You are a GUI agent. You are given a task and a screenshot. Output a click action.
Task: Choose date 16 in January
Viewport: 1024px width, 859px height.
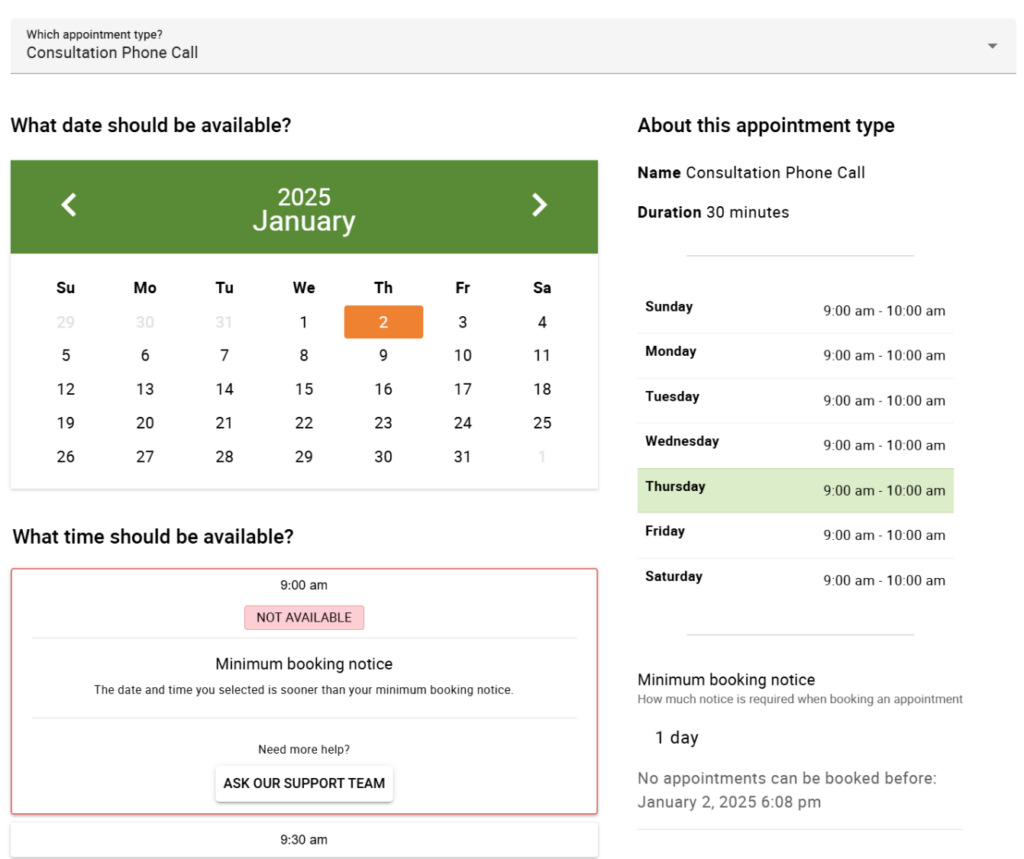[x=383, y=389]
